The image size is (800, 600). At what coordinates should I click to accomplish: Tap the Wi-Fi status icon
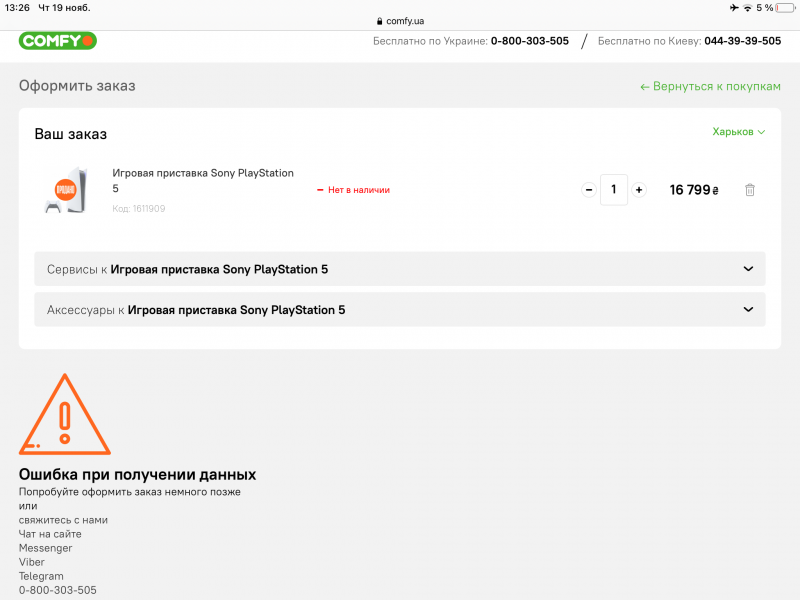click(x=747, y=8)
